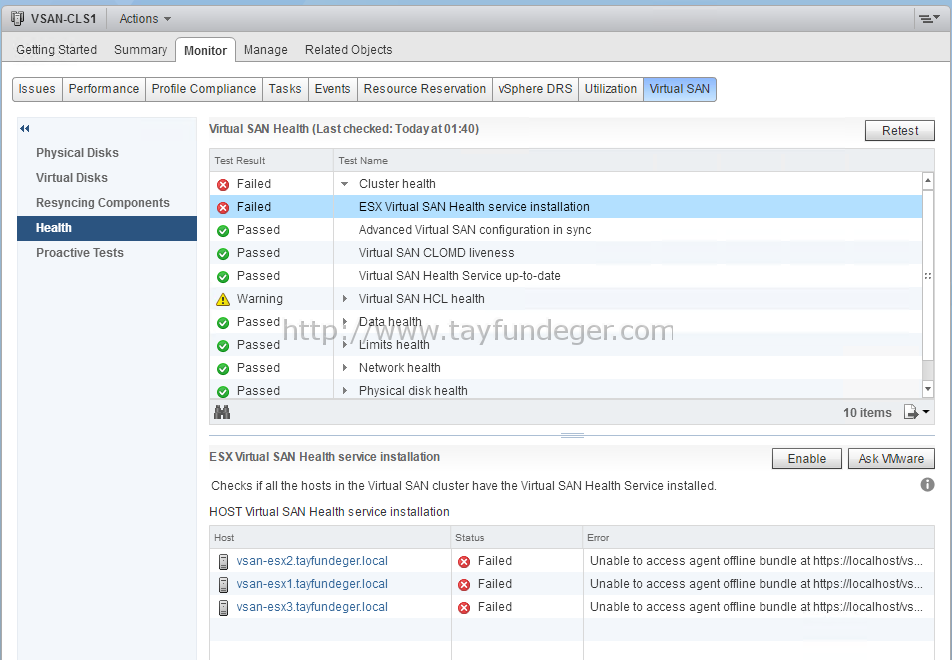Open the Profile Compliance sub-tab

tap(204, 89)
